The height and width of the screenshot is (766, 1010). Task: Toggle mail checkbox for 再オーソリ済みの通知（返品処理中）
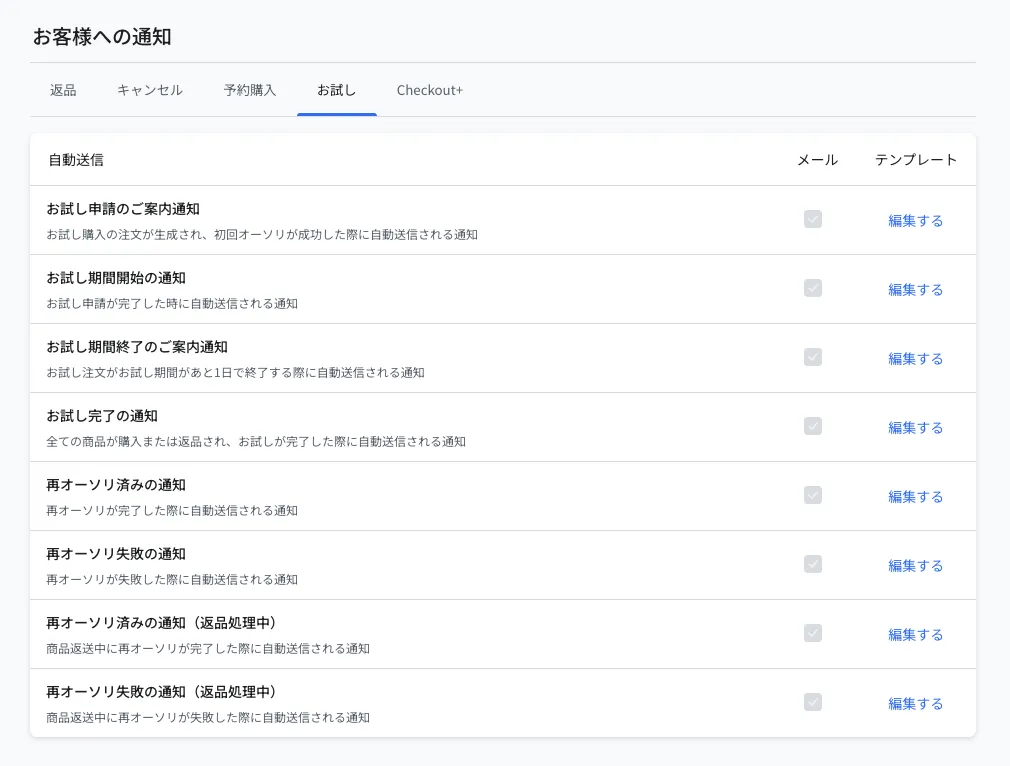(813, 633)
